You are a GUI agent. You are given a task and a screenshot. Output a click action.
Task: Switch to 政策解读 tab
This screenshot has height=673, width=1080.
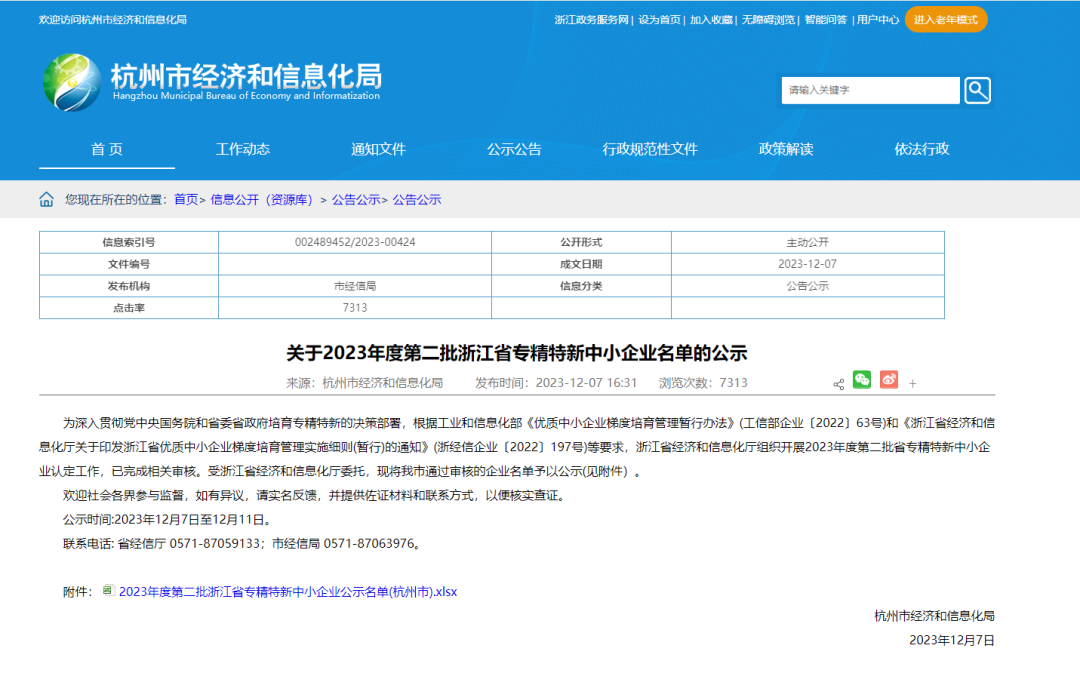(786, 149)
